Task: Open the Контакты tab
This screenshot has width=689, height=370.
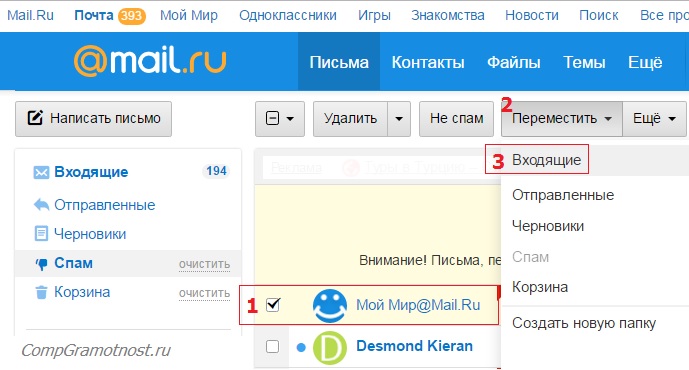Action: (x=428, y=62)
